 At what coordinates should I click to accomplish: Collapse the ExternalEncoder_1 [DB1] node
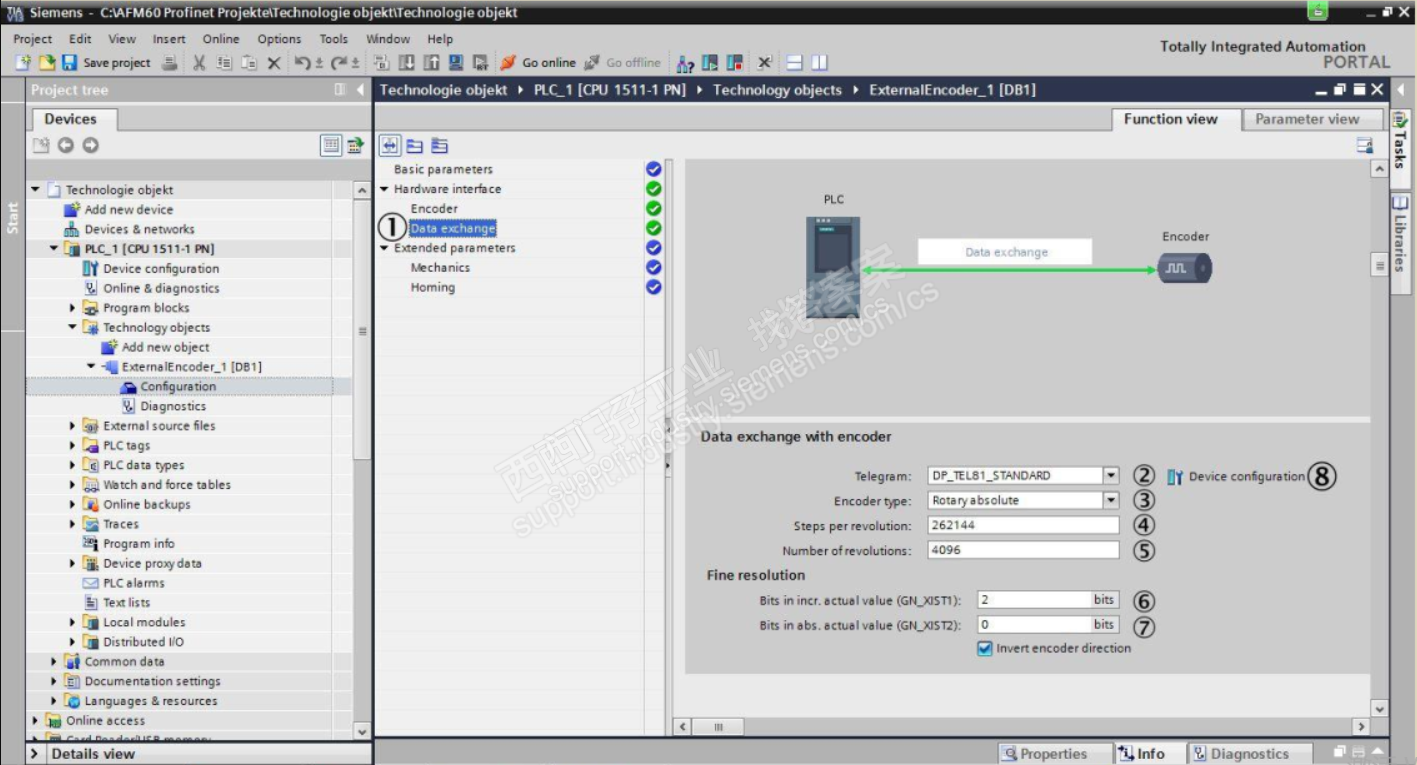coord(92,367)
